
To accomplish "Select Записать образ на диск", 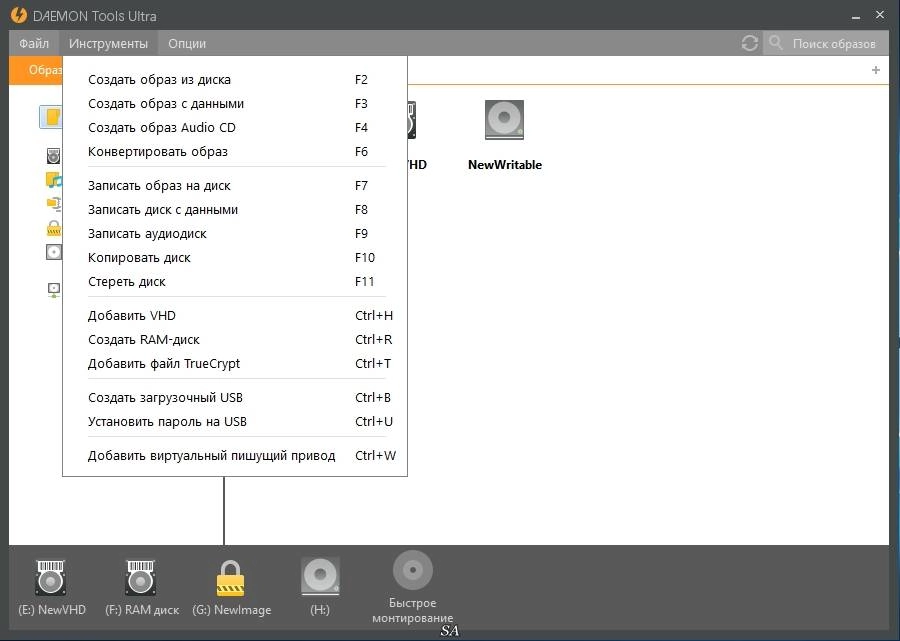I will [235, 186].
